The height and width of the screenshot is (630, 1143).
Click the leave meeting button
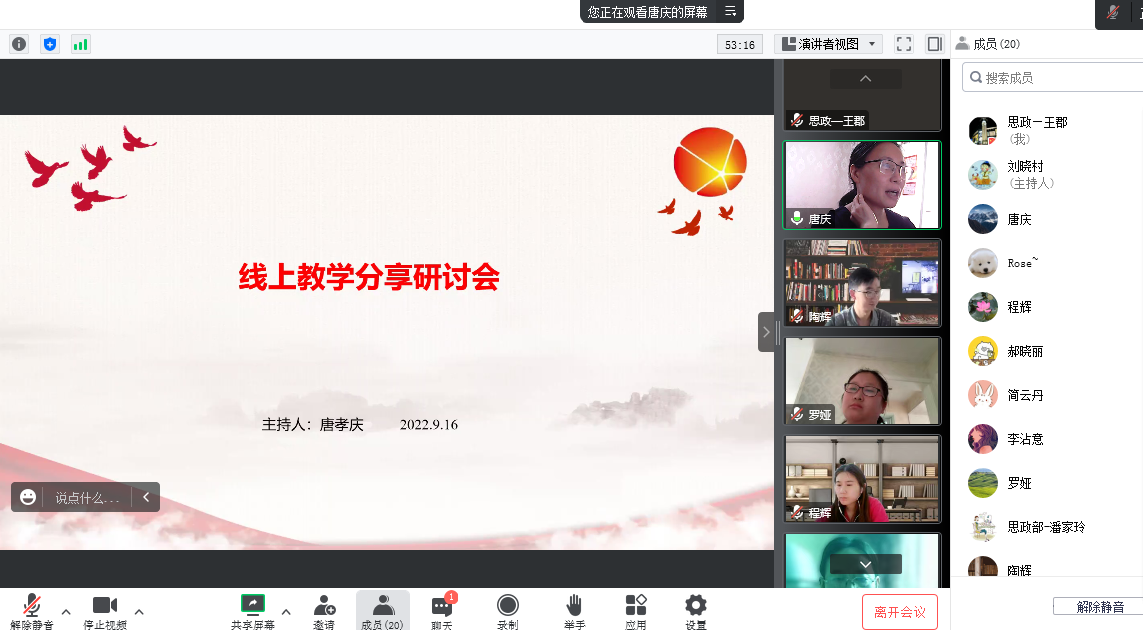(x=899, y=612)
